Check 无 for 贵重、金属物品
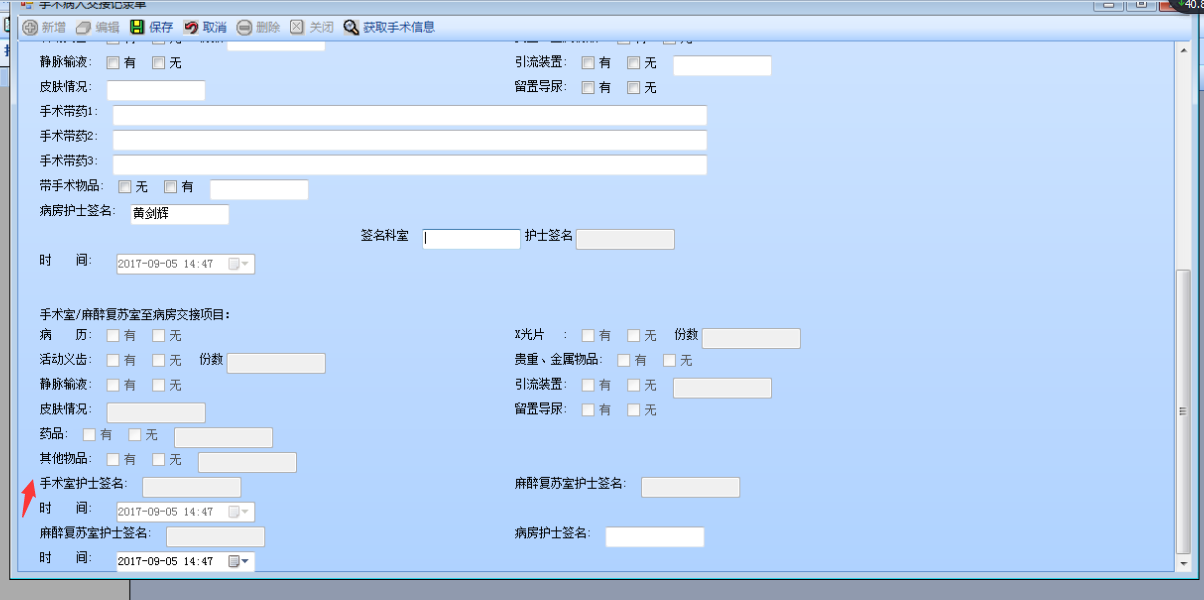The width and height of the screenshot is (1204, 600). click(670, 360)
